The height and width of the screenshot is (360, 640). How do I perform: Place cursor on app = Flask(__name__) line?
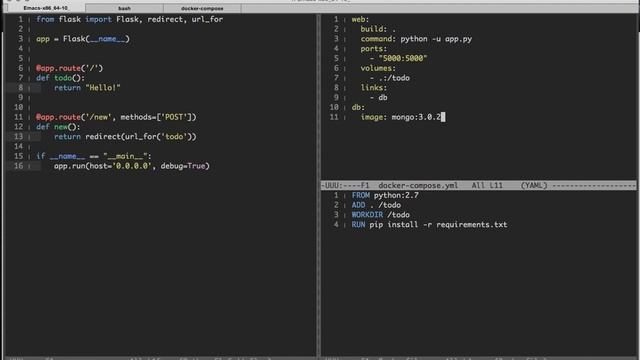[x=82, y=39]
